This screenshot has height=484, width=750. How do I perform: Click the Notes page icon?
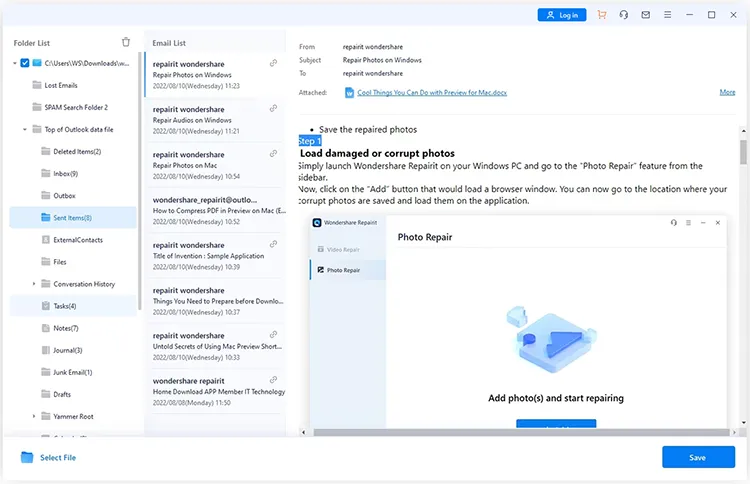(x=46, y=328)
